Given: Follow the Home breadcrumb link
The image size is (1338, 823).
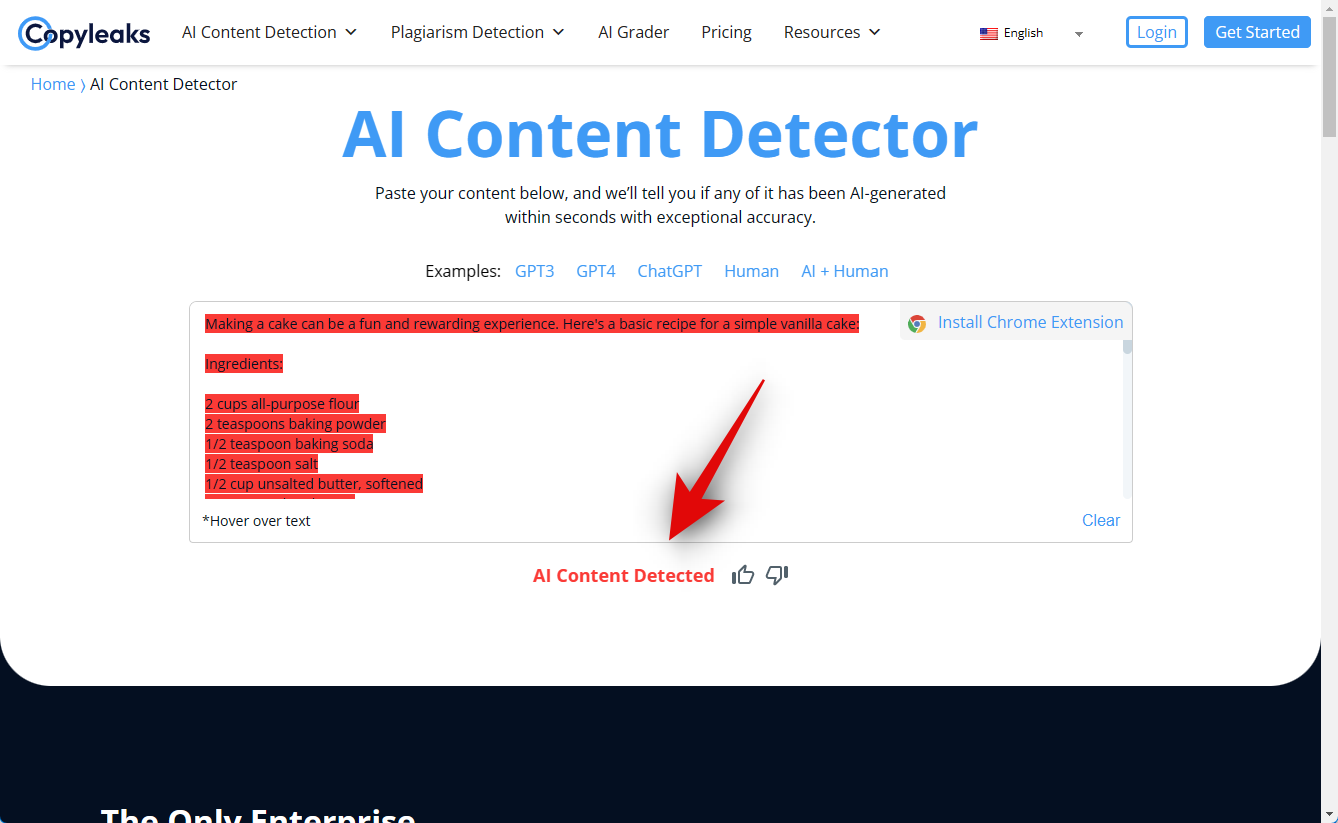Looking at the screenshot, I should click(53, 84).
